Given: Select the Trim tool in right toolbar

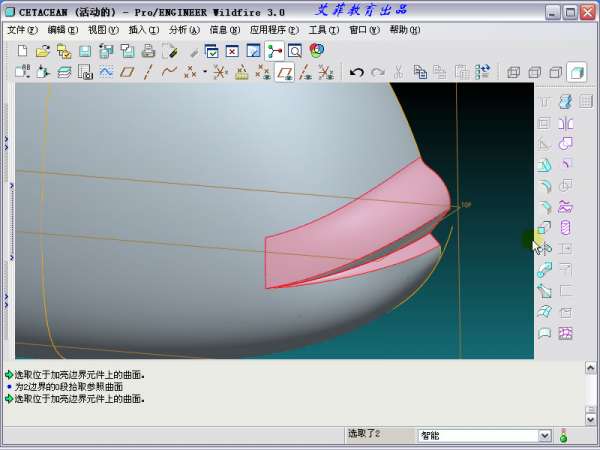Looking at the screenshot, I should tap(566, 165).
